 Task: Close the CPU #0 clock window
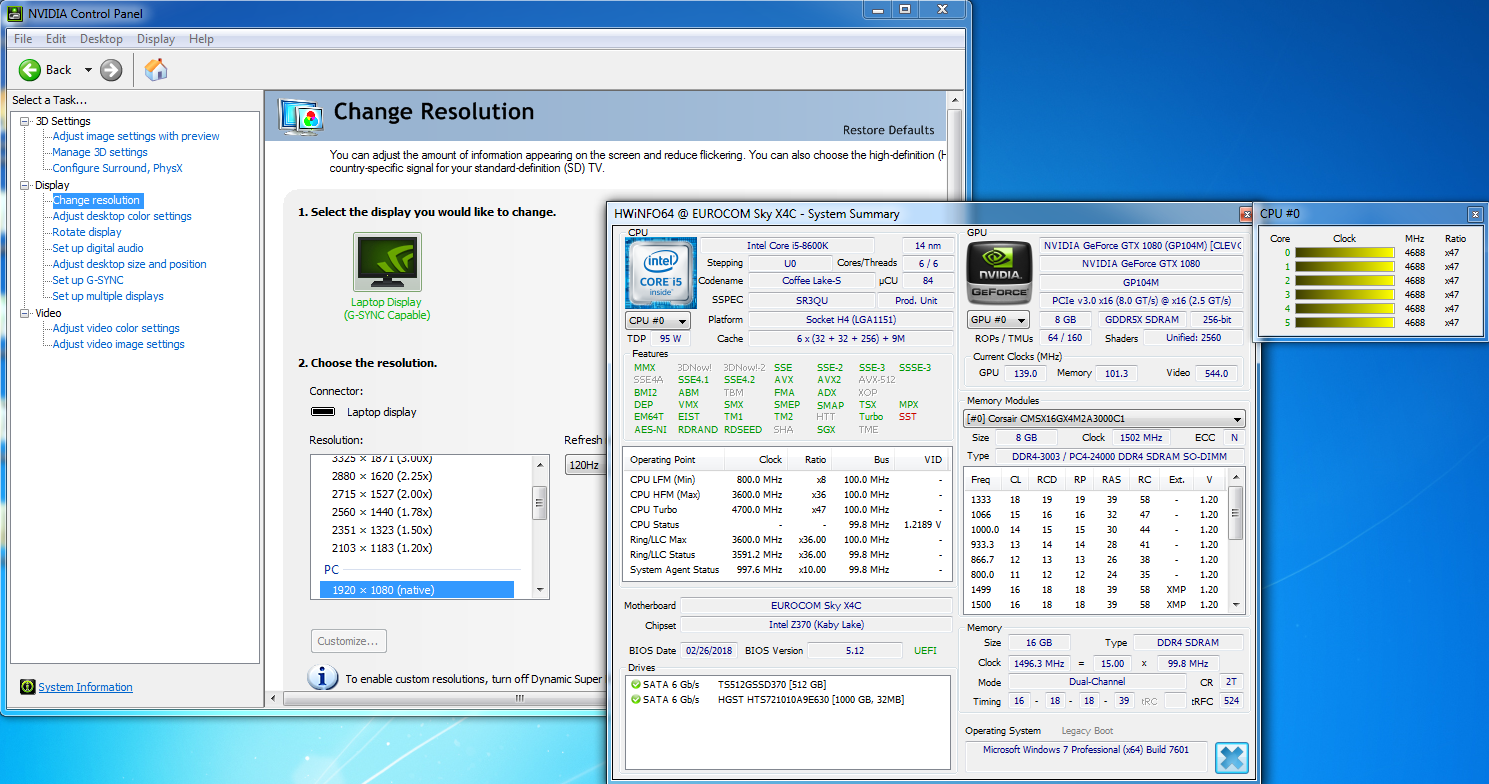pyautogui.click(x=1475, y=214)
